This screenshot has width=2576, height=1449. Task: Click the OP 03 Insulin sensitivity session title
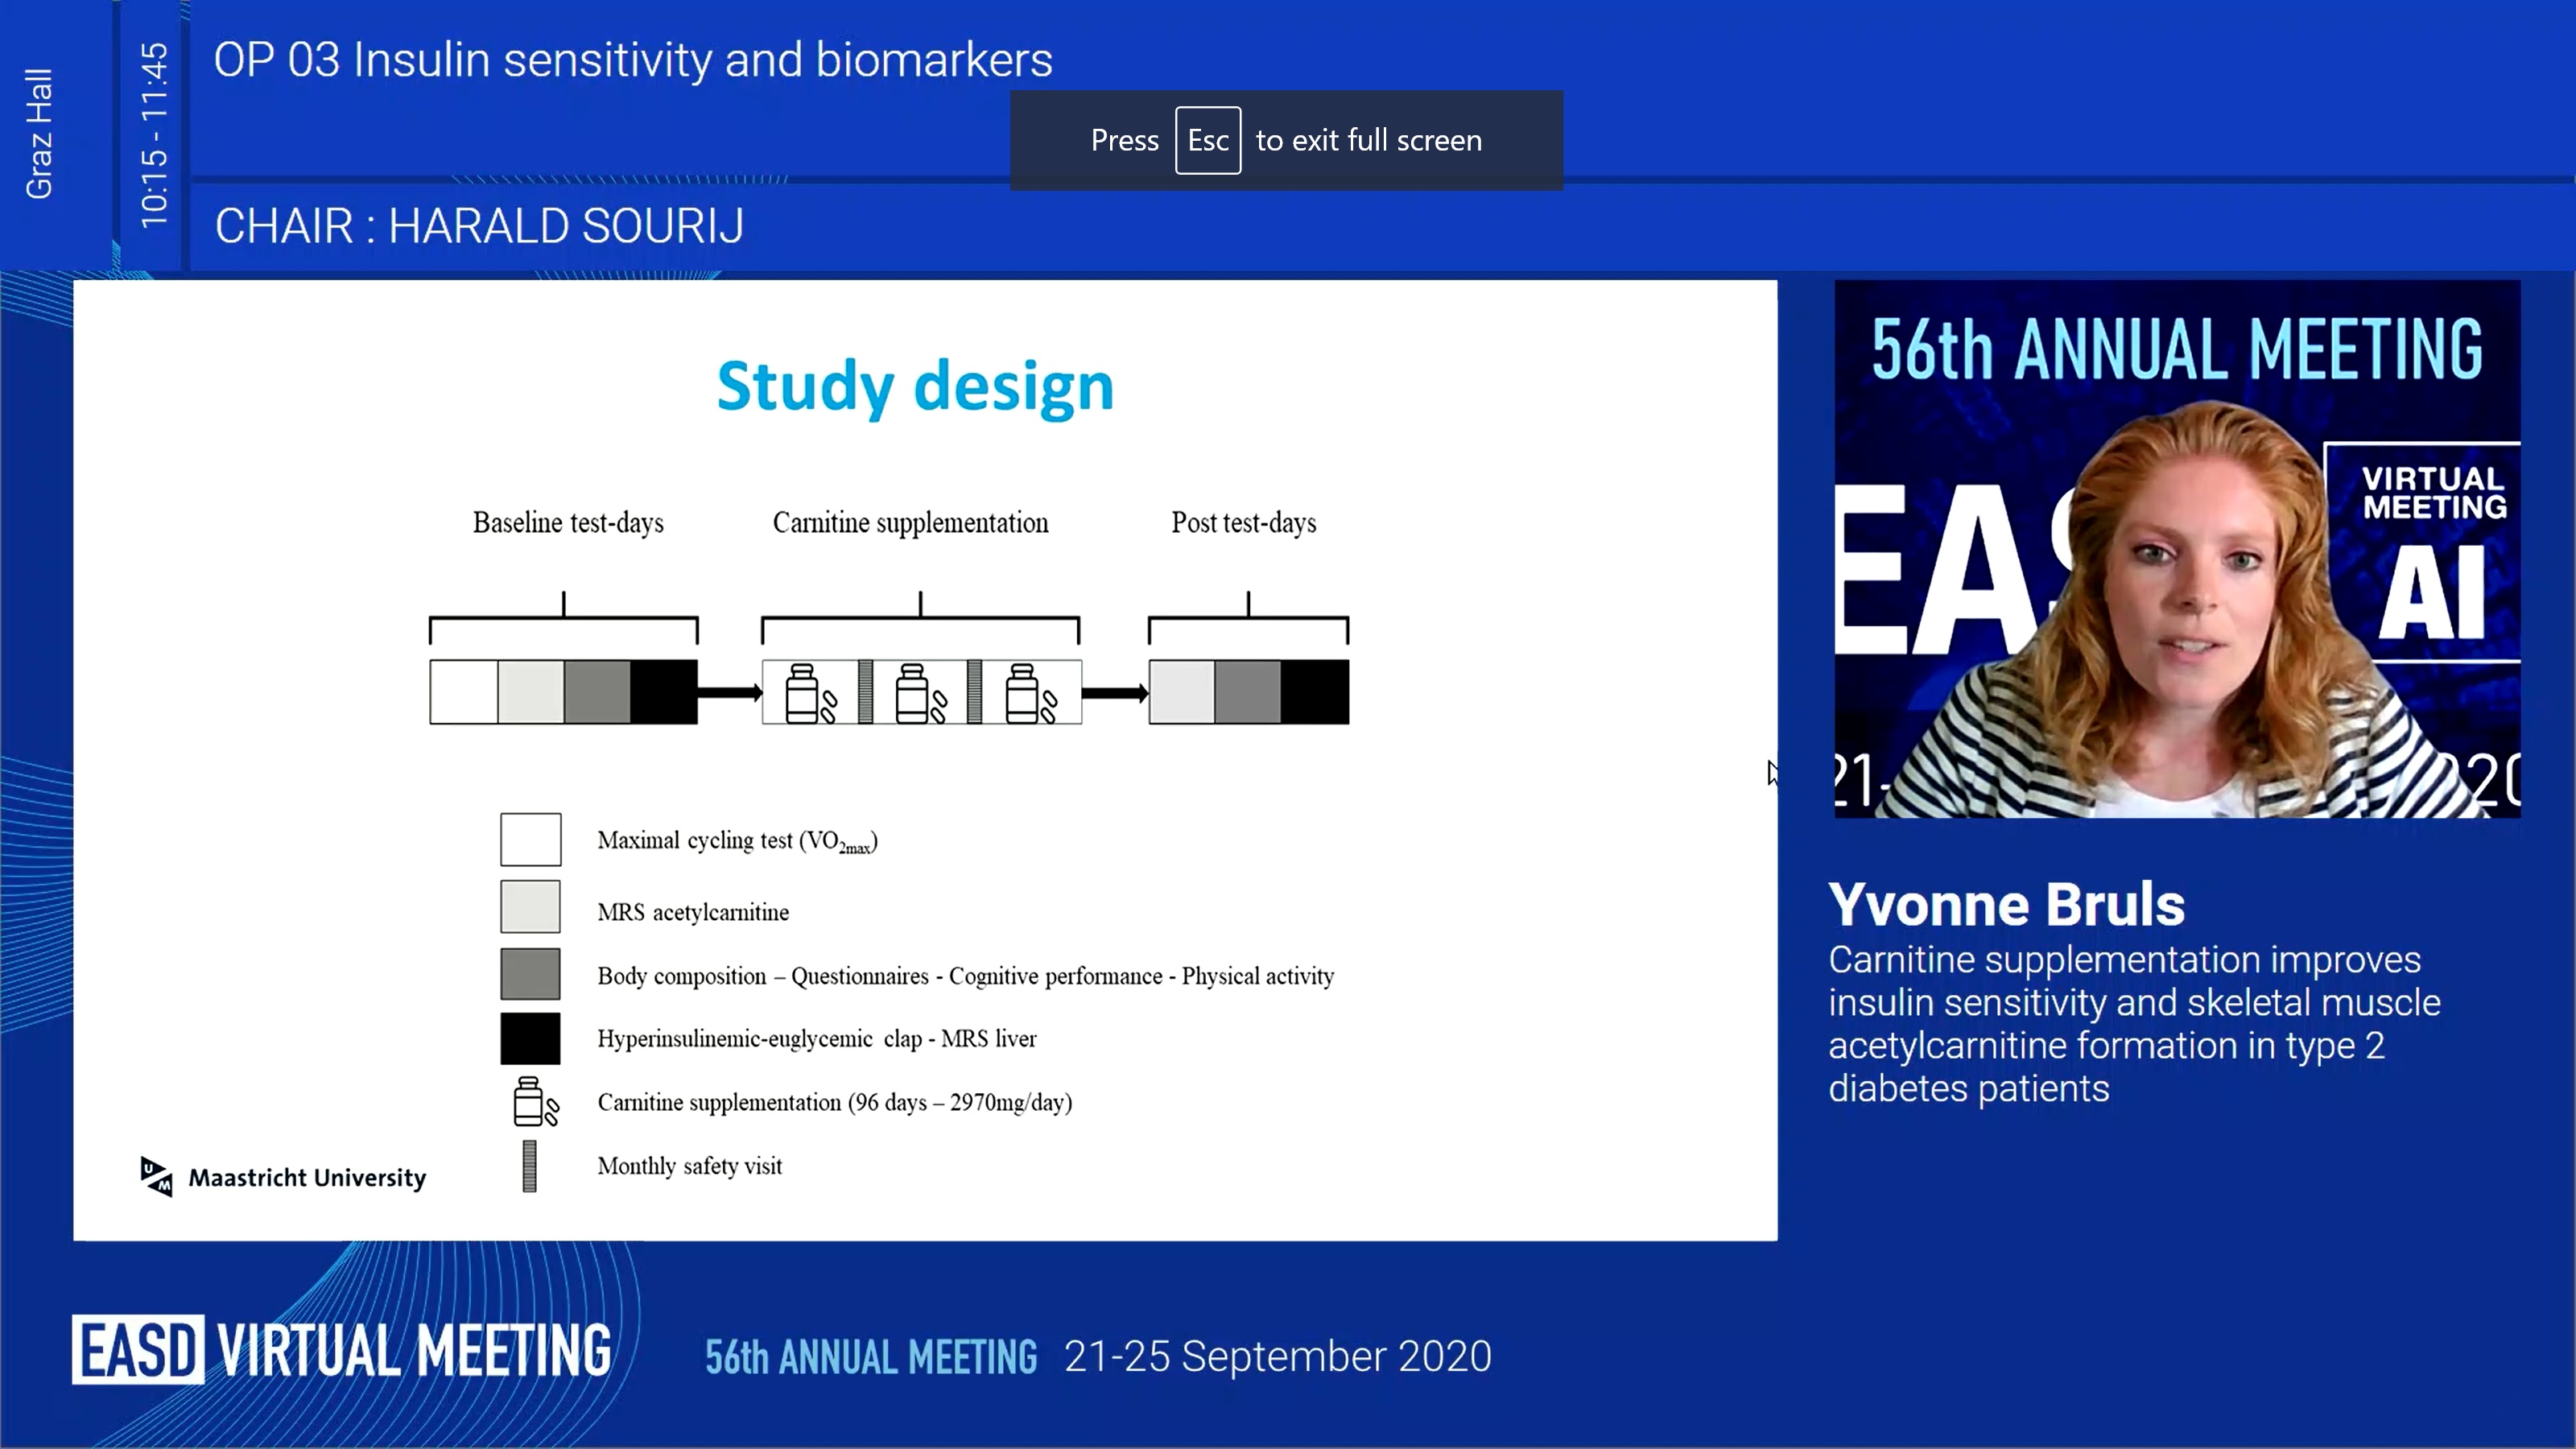coord(632,60)
